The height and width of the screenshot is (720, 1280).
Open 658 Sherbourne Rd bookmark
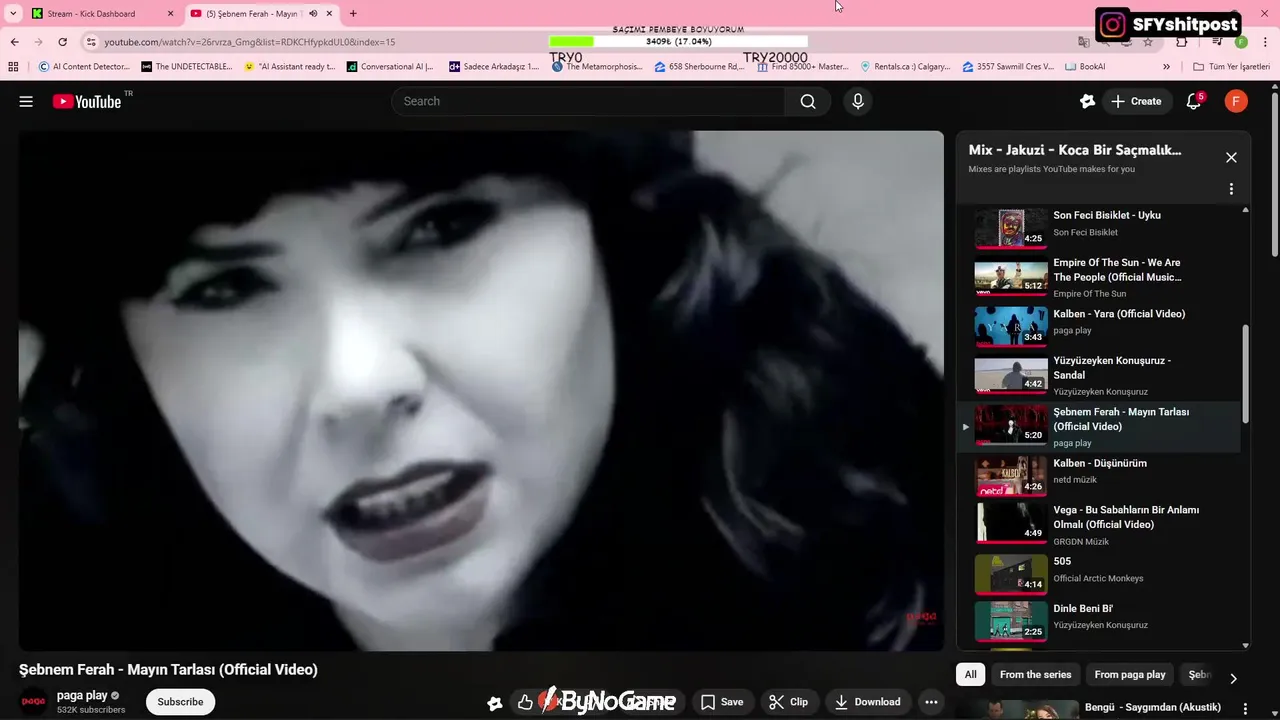tap(700, 66)
